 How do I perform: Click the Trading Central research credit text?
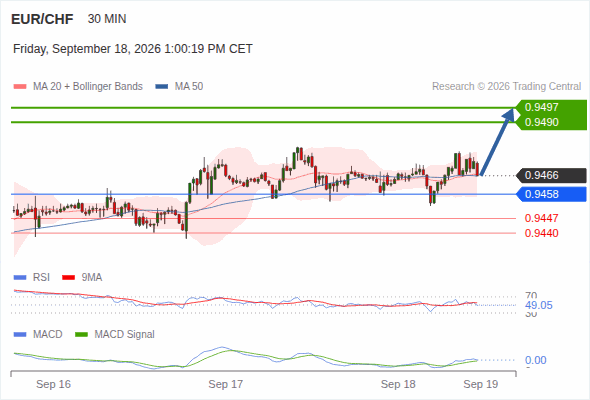point(506,87)
